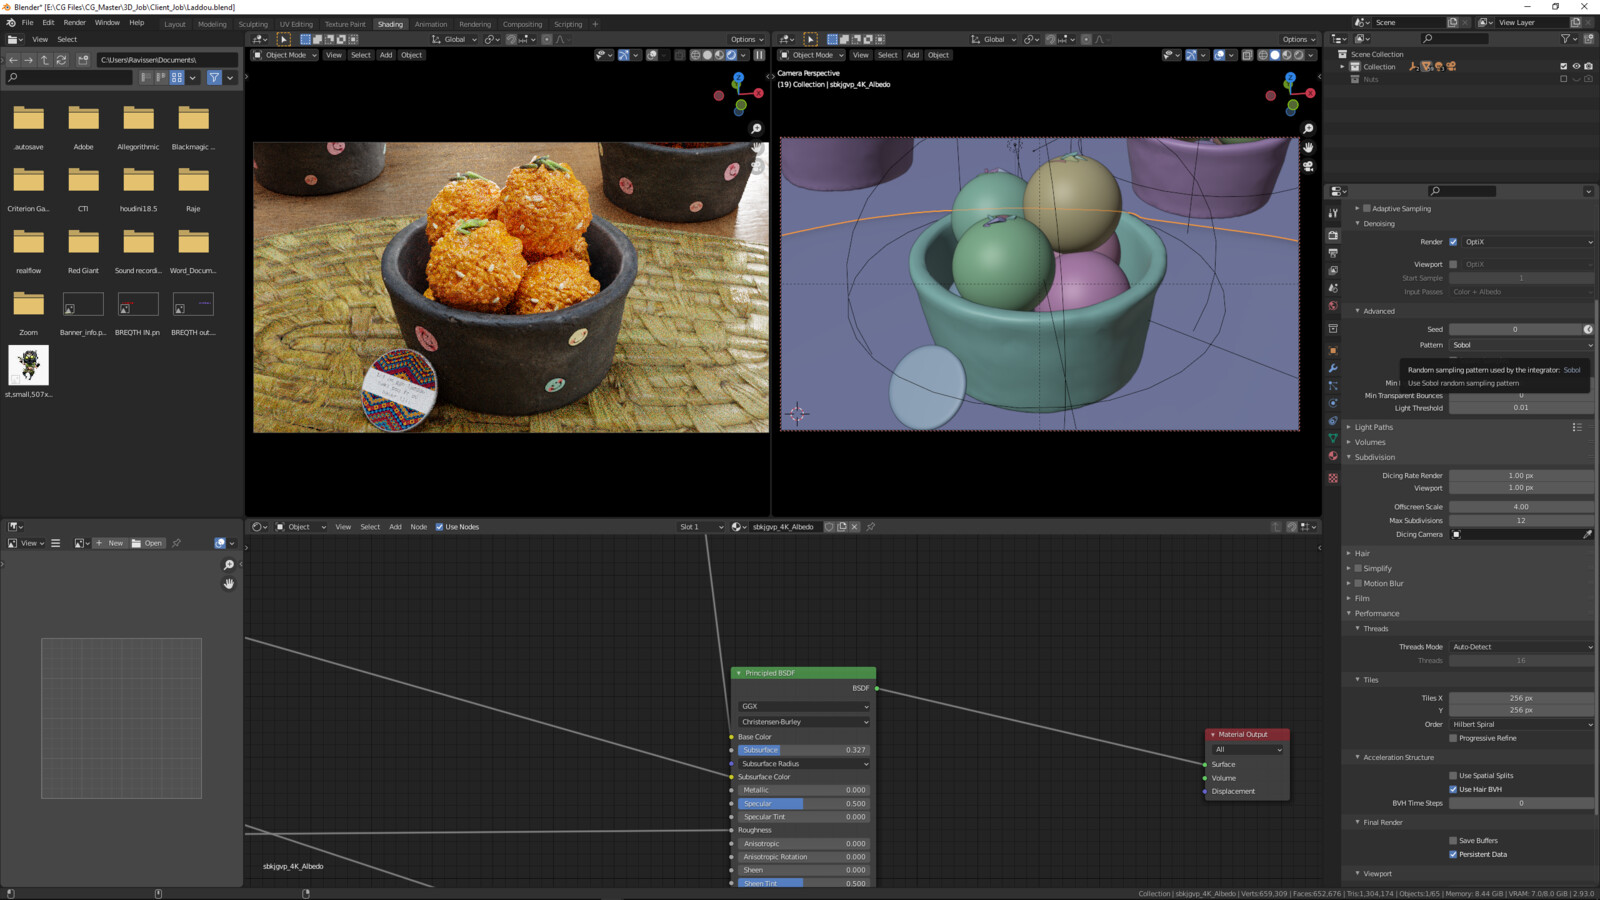Click zoom magnifier in left viewport
Image resolution: width=1600 pixels, height=900 pixels.
[x=756, y=128]
